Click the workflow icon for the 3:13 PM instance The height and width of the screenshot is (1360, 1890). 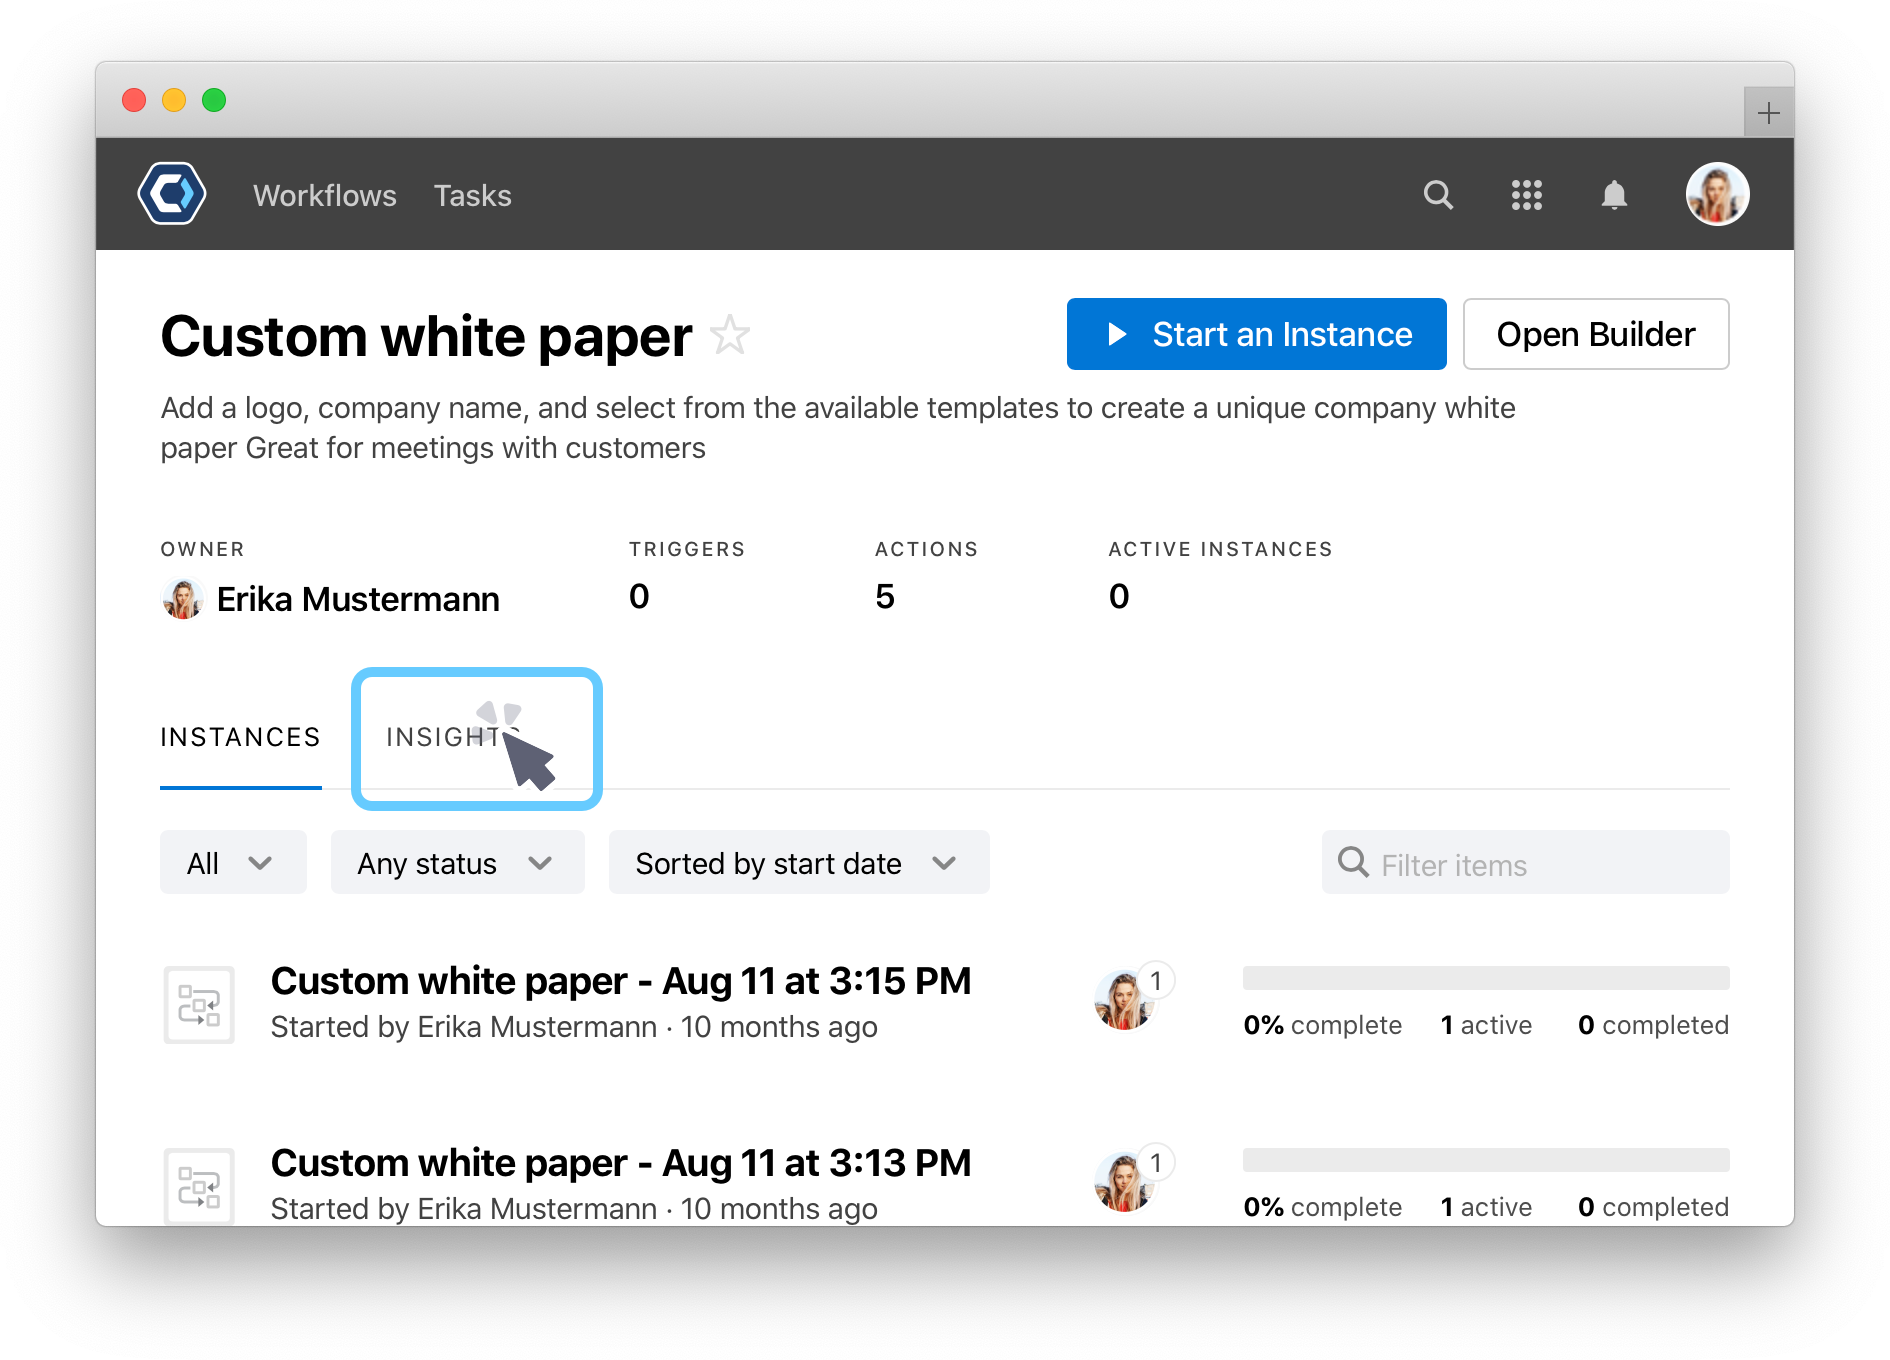pyautogui.click(x=199, y=1186)
